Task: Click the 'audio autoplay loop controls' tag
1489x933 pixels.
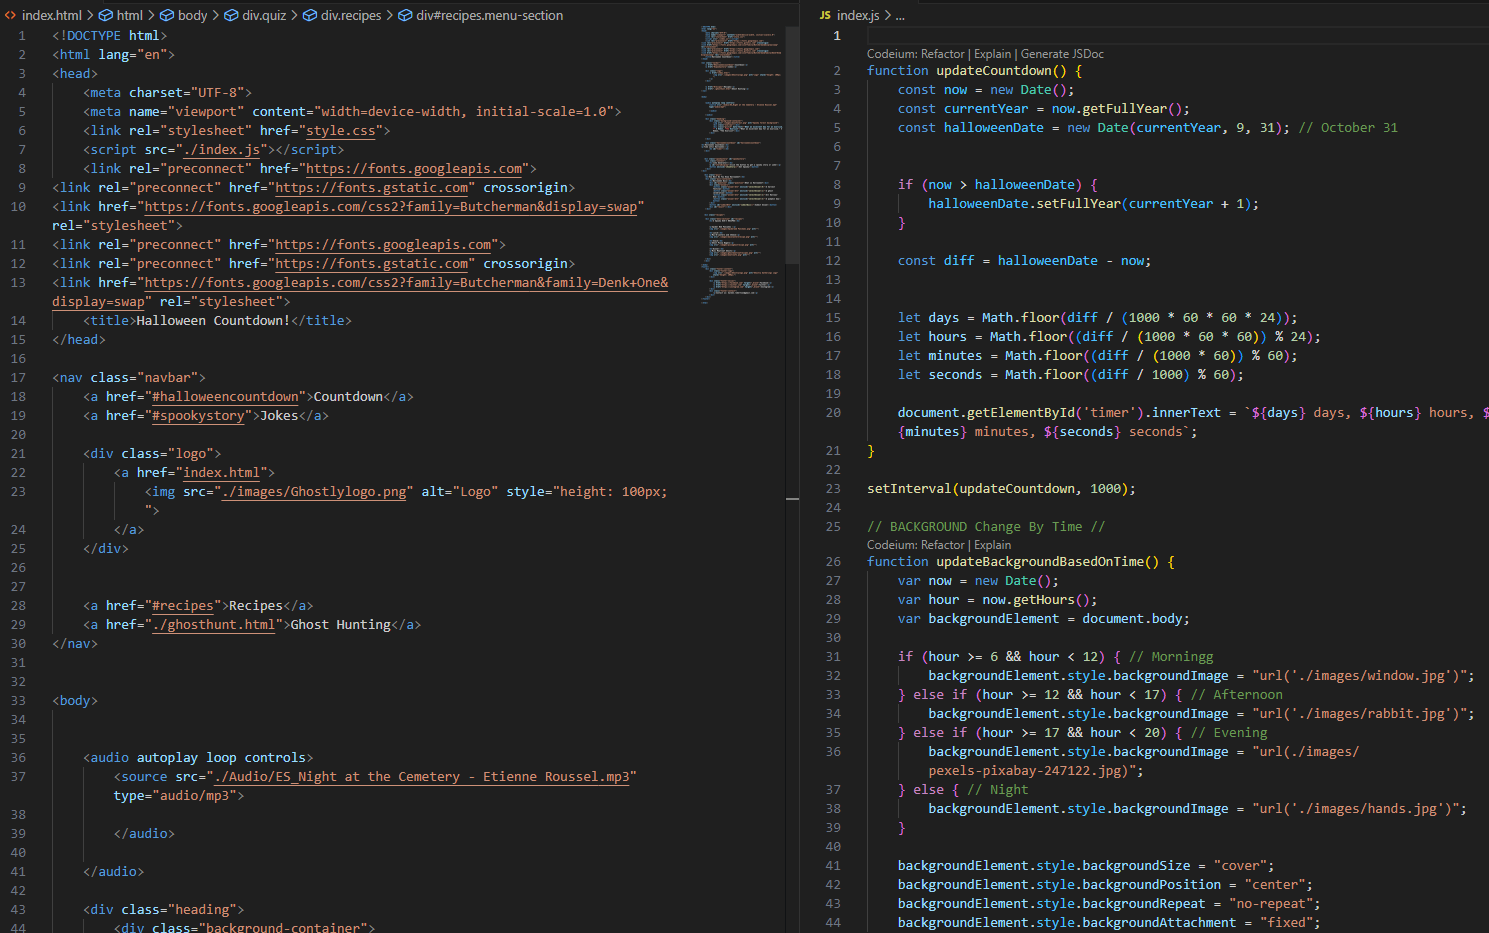Action: click(198, 758)
